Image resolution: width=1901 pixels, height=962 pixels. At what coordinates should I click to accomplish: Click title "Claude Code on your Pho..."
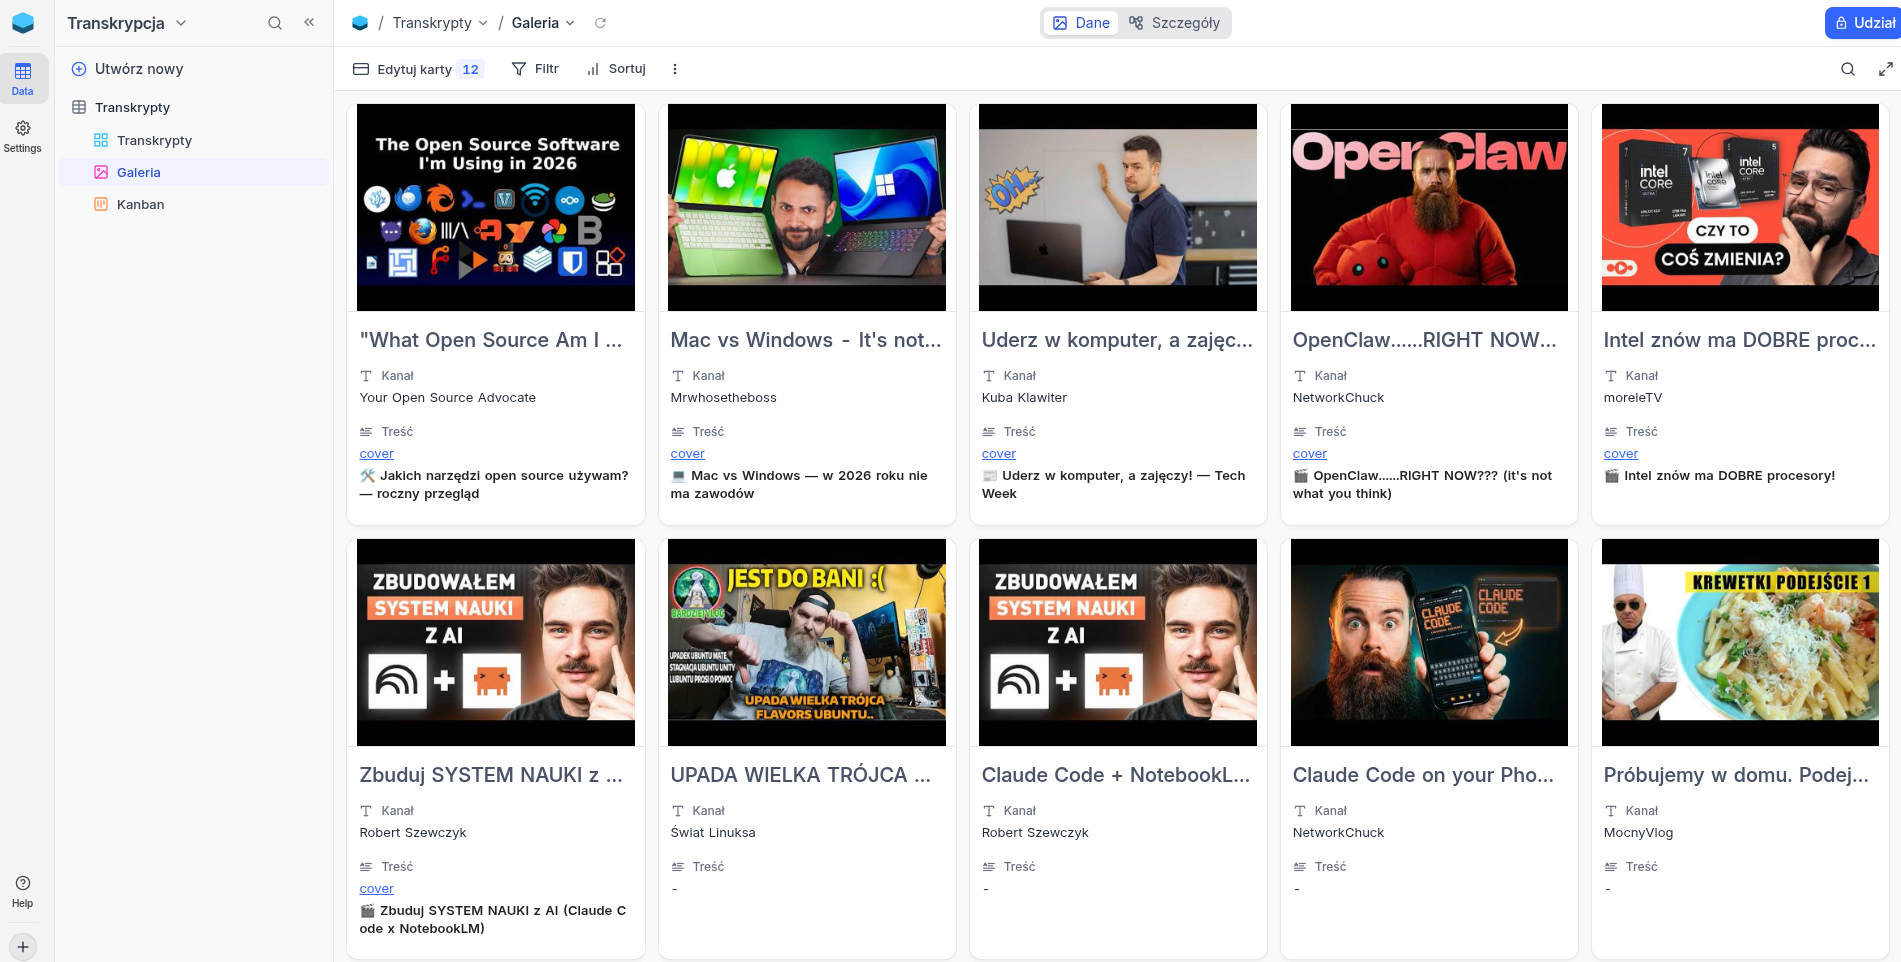click(x=1424, y=775)
